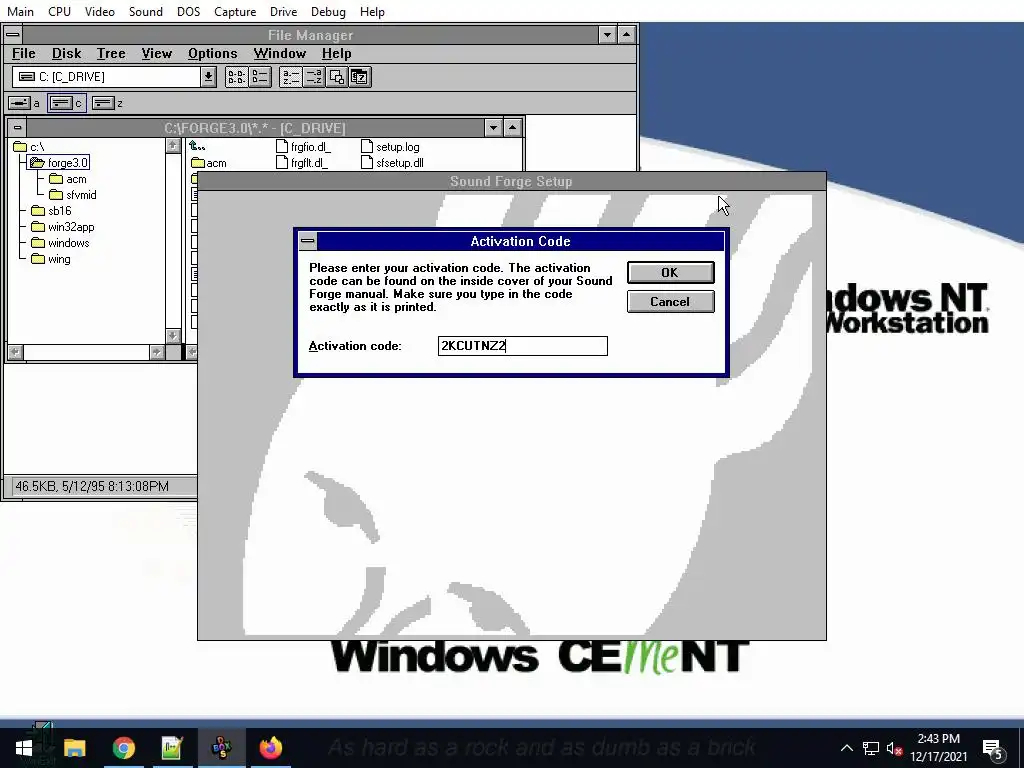Image resolution: width=1024 pixels, height=768 pixels.
Task: Select windows folder in tree
Action: point(60,243)
